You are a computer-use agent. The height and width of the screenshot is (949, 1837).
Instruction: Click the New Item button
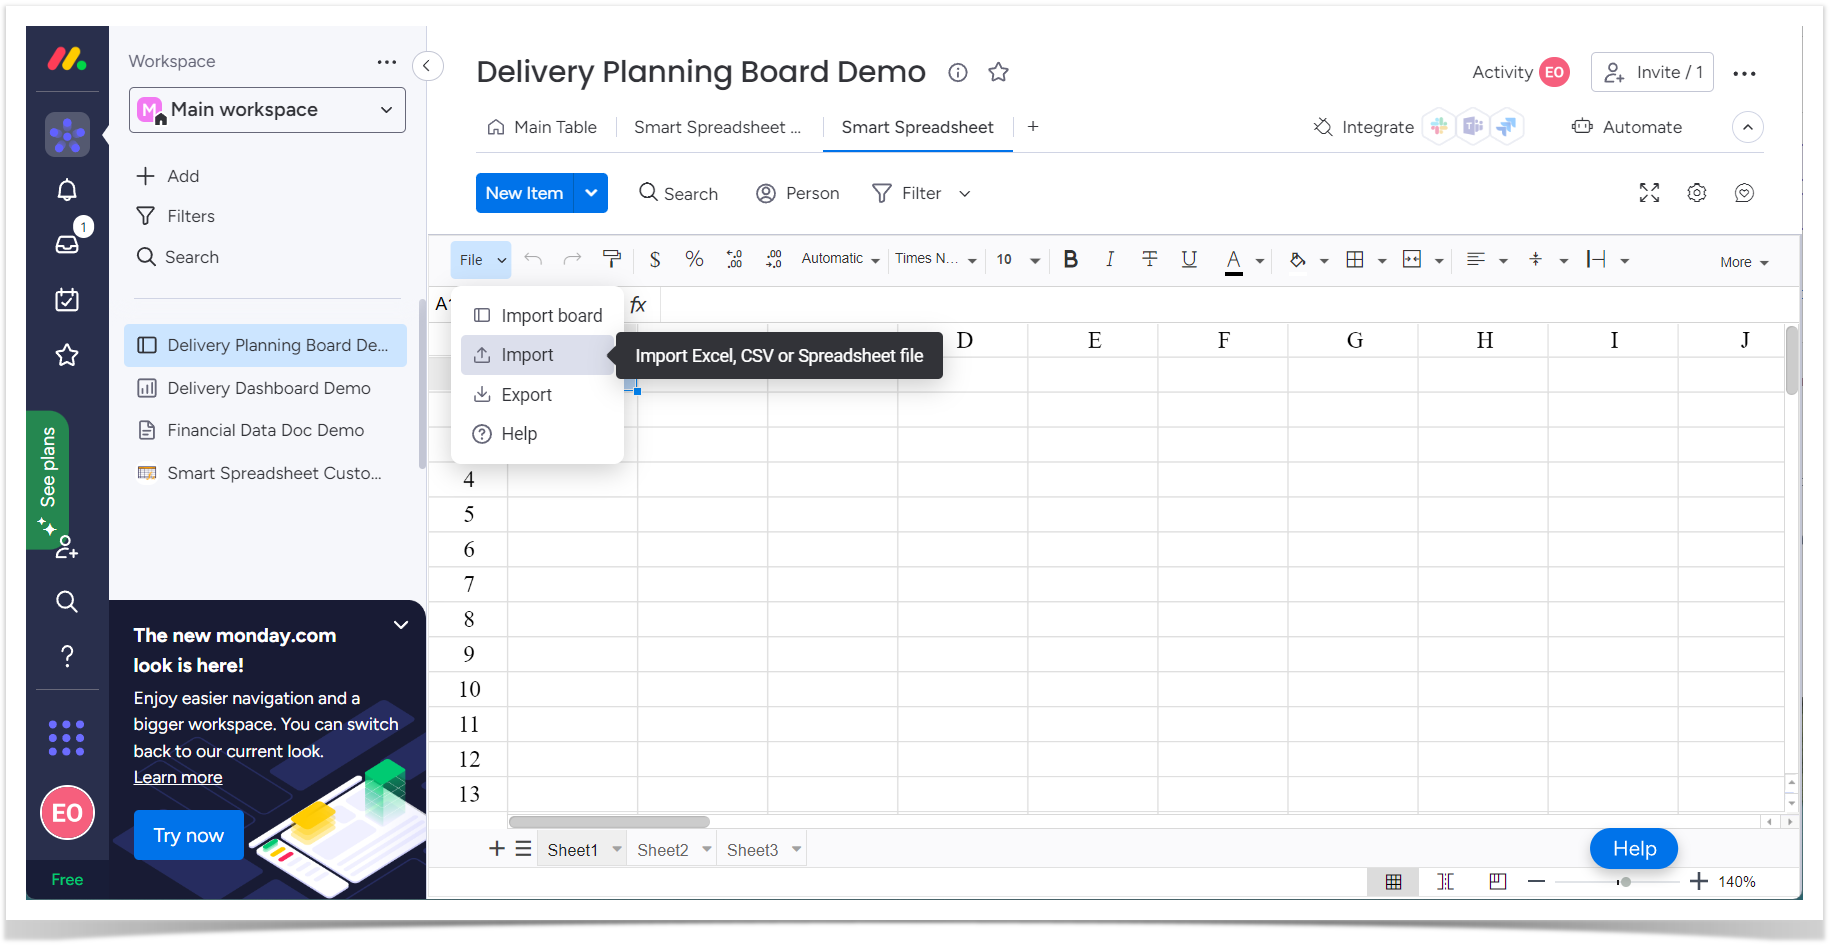(x=524, y=192)
